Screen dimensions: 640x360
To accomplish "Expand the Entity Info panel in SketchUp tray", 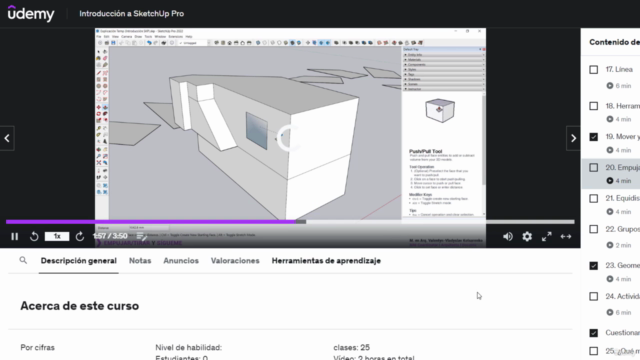I will click(x=444, y=55).
